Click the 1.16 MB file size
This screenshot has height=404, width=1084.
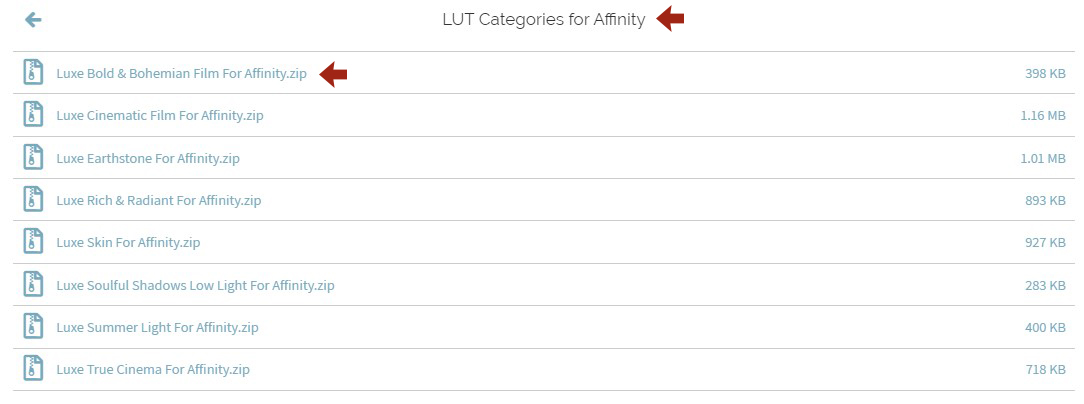click(1043, 116)
